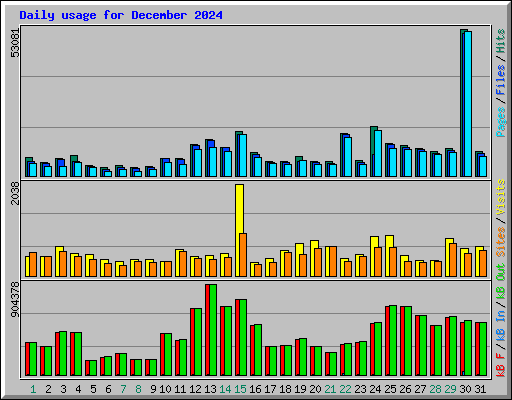Image resolution: width=512 pixels, height=400 pixels.
Task: Select day 19 on the x-axis
Action: point(300,389)
